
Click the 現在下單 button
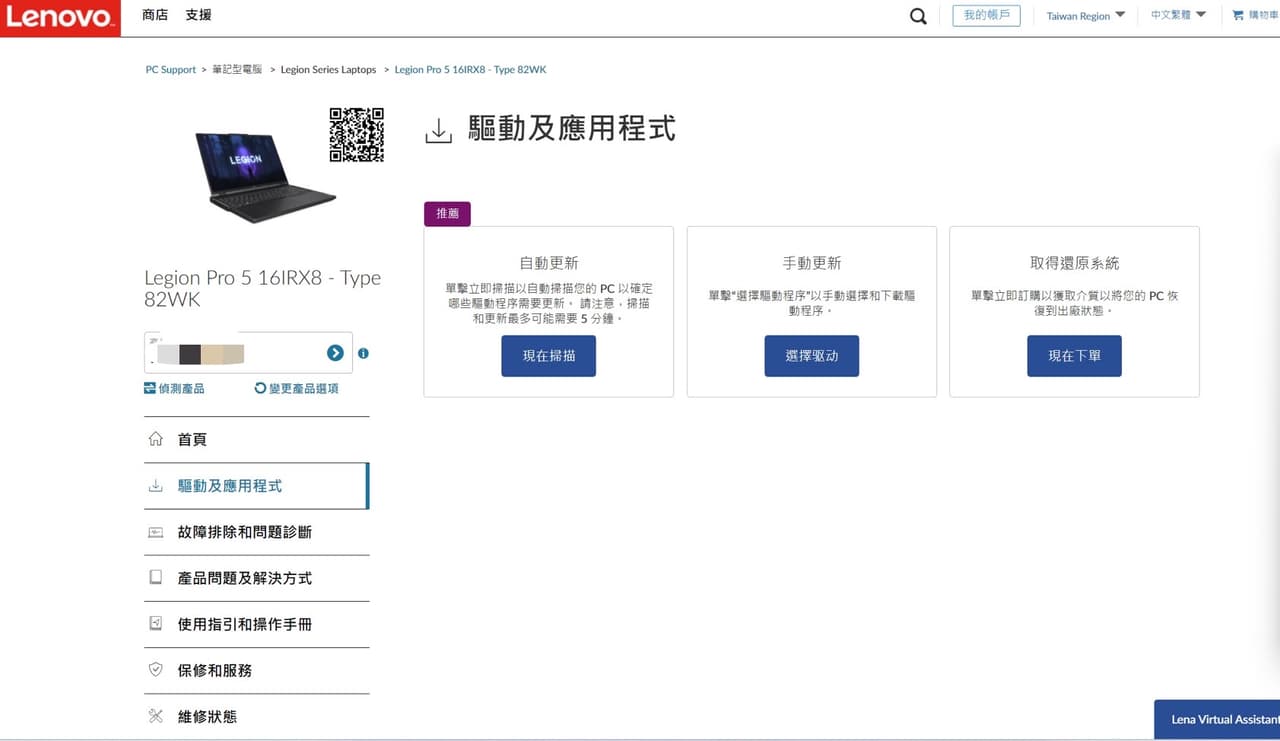[x=1074, y=356]
